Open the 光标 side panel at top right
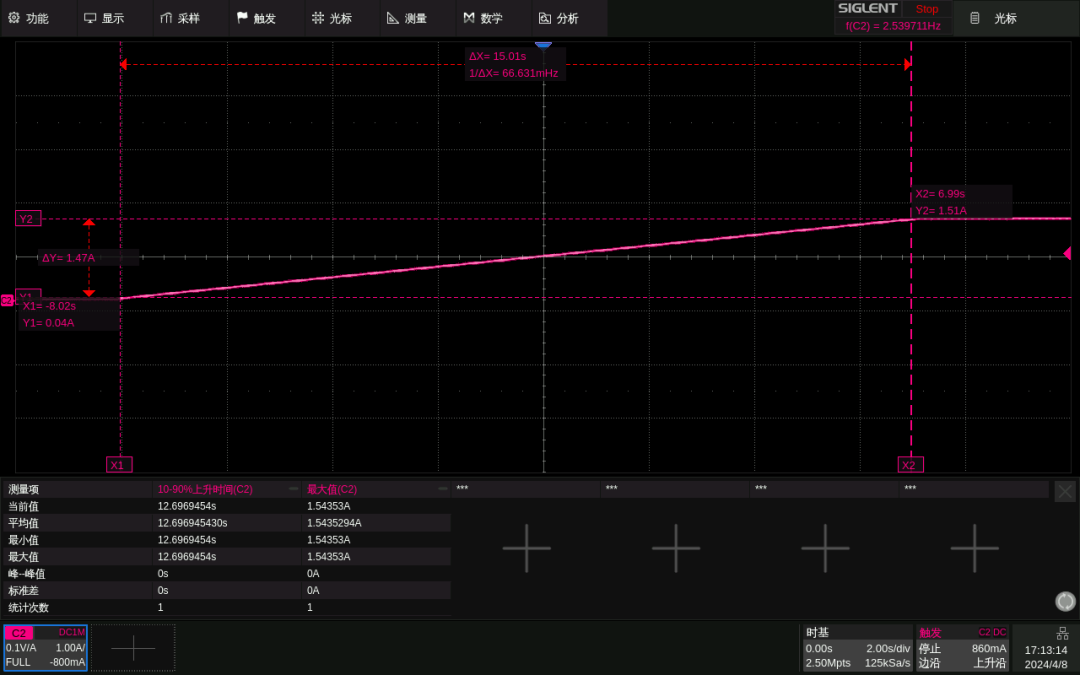 coord(1017,19)
